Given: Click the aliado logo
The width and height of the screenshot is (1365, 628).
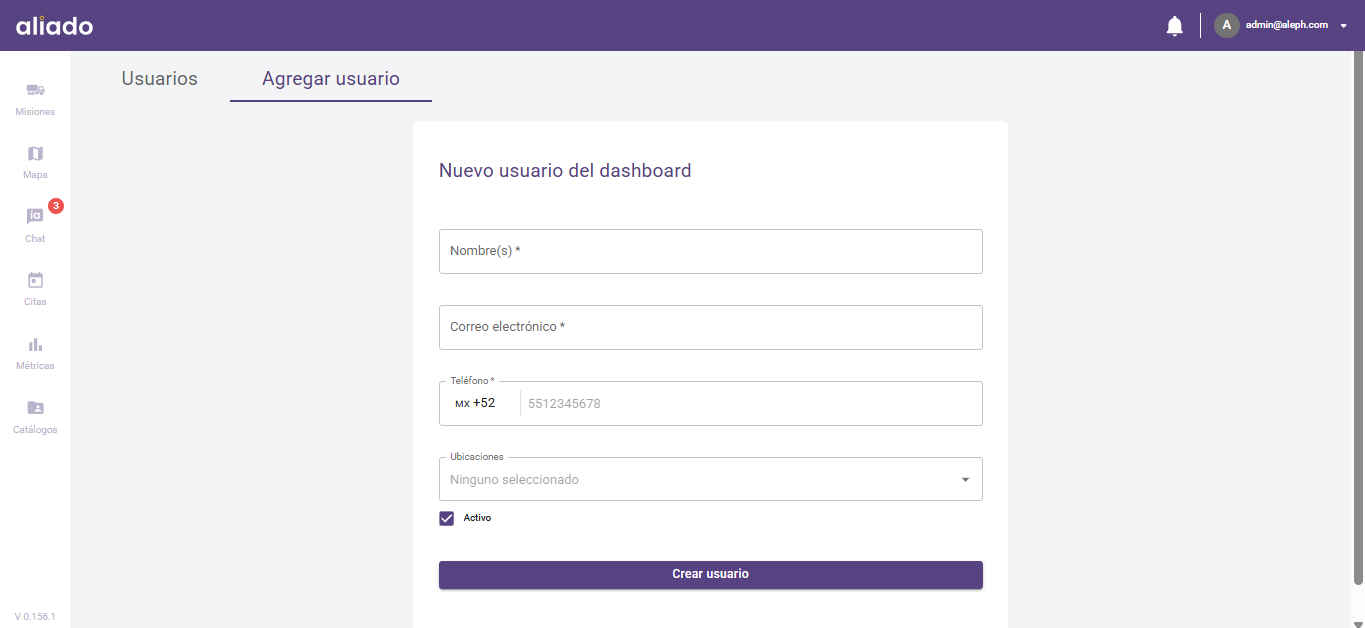Looking at the screenshot, I should pyautogui.click(x=55, y=26).
